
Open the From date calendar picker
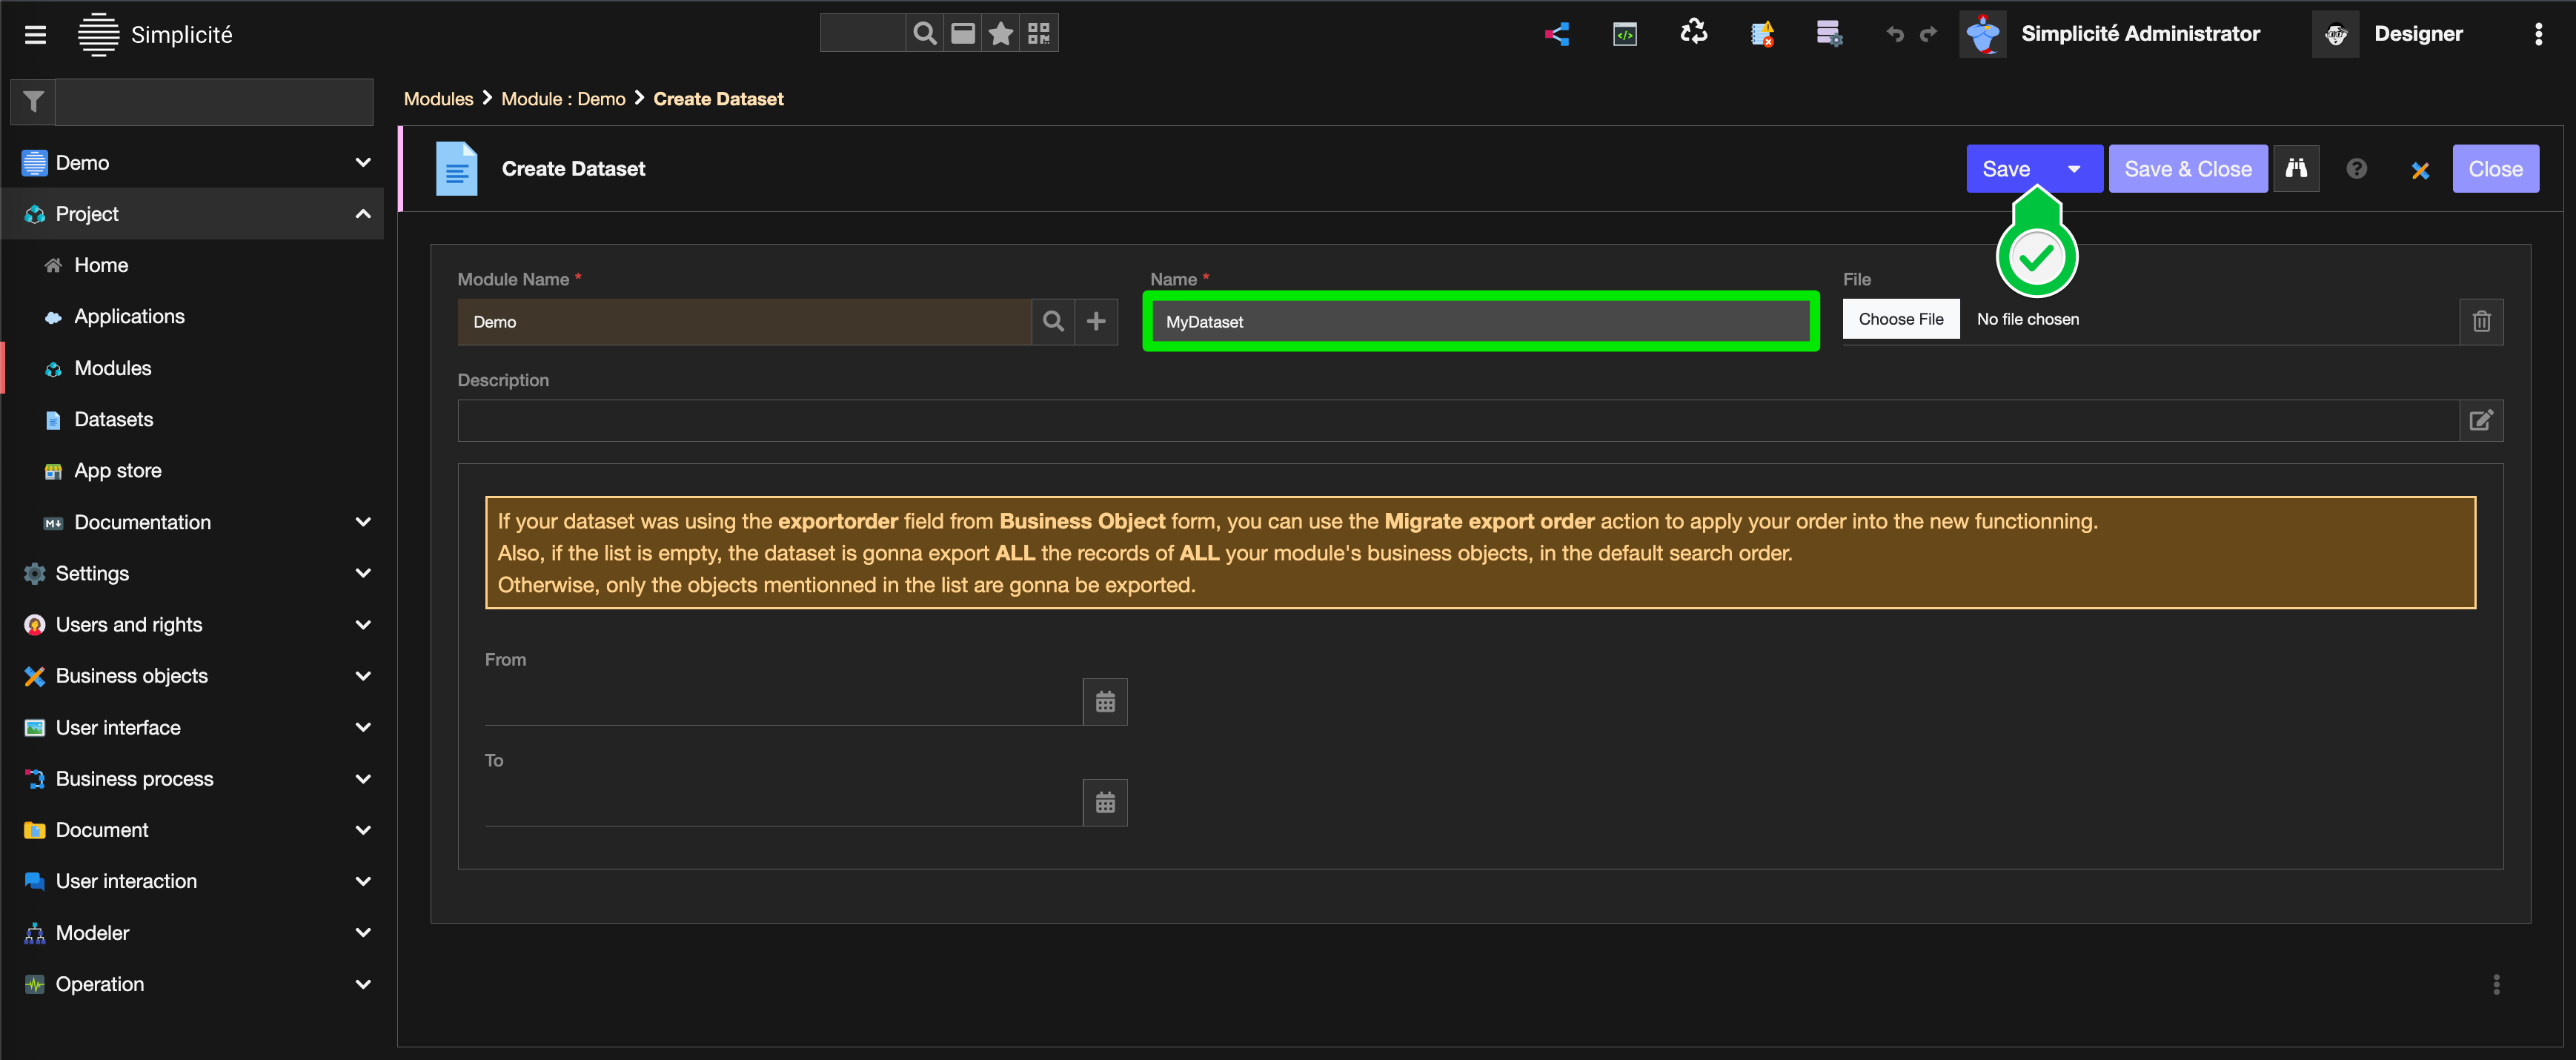pyautogui.click(x=1105, y=702)
